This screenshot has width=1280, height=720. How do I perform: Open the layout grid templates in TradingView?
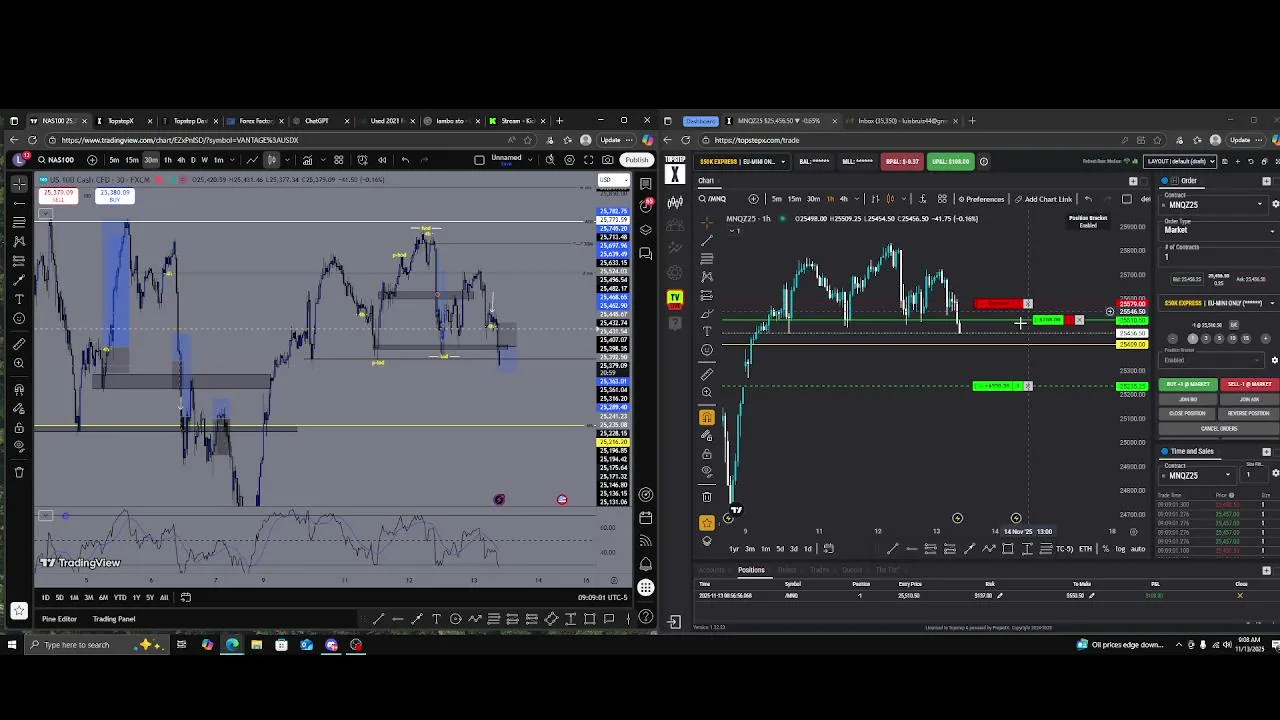point(339,160)
